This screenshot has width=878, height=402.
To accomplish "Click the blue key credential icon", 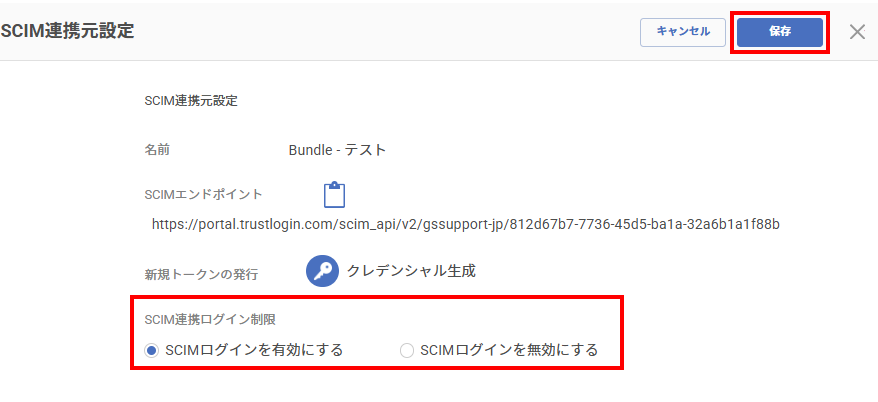I will point(322,271).
